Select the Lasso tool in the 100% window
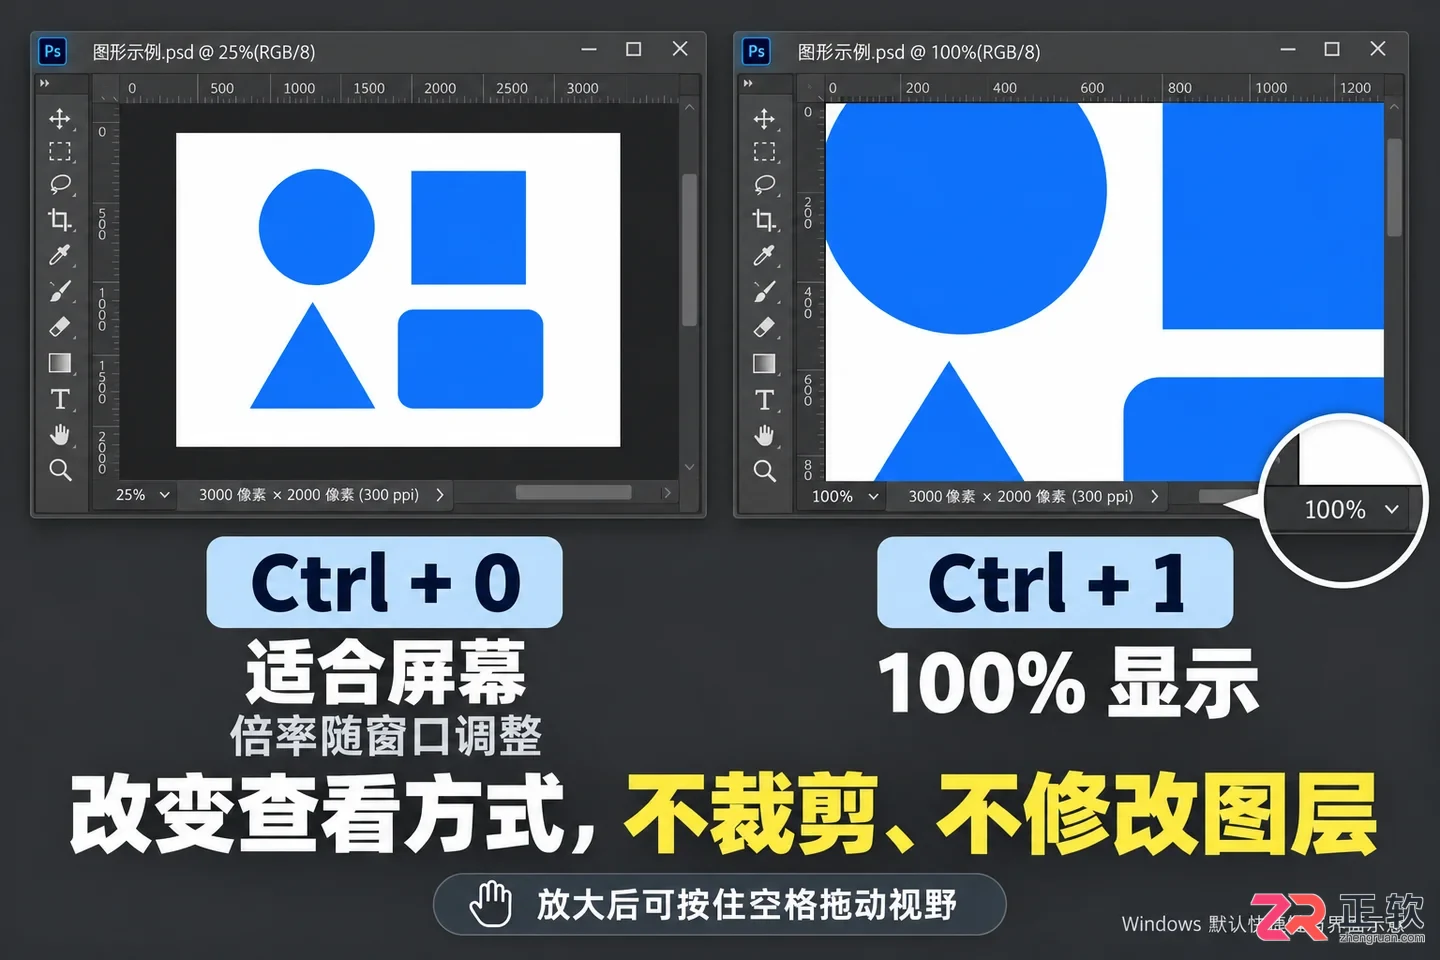Image resolution: width=1440 pixels, height=960 pixels. 764,185
